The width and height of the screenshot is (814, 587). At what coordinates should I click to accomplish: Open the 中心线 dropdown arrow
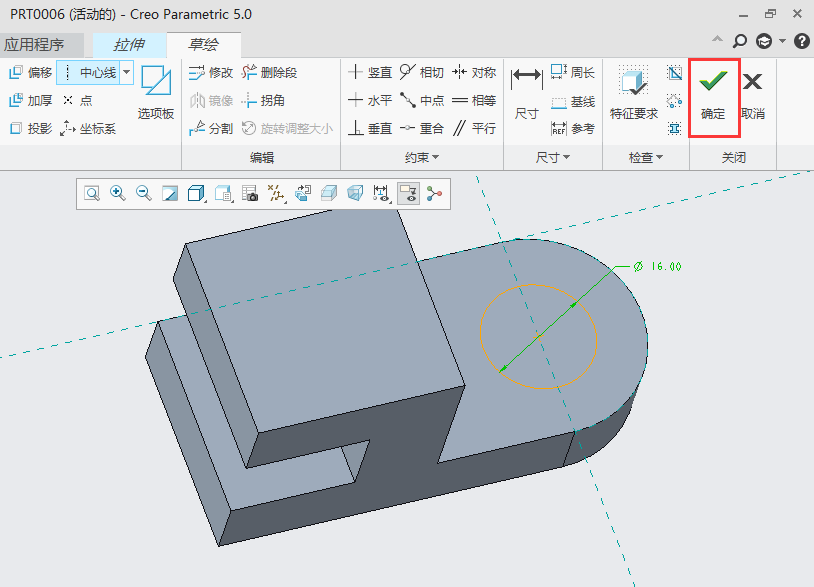point(126,72)
